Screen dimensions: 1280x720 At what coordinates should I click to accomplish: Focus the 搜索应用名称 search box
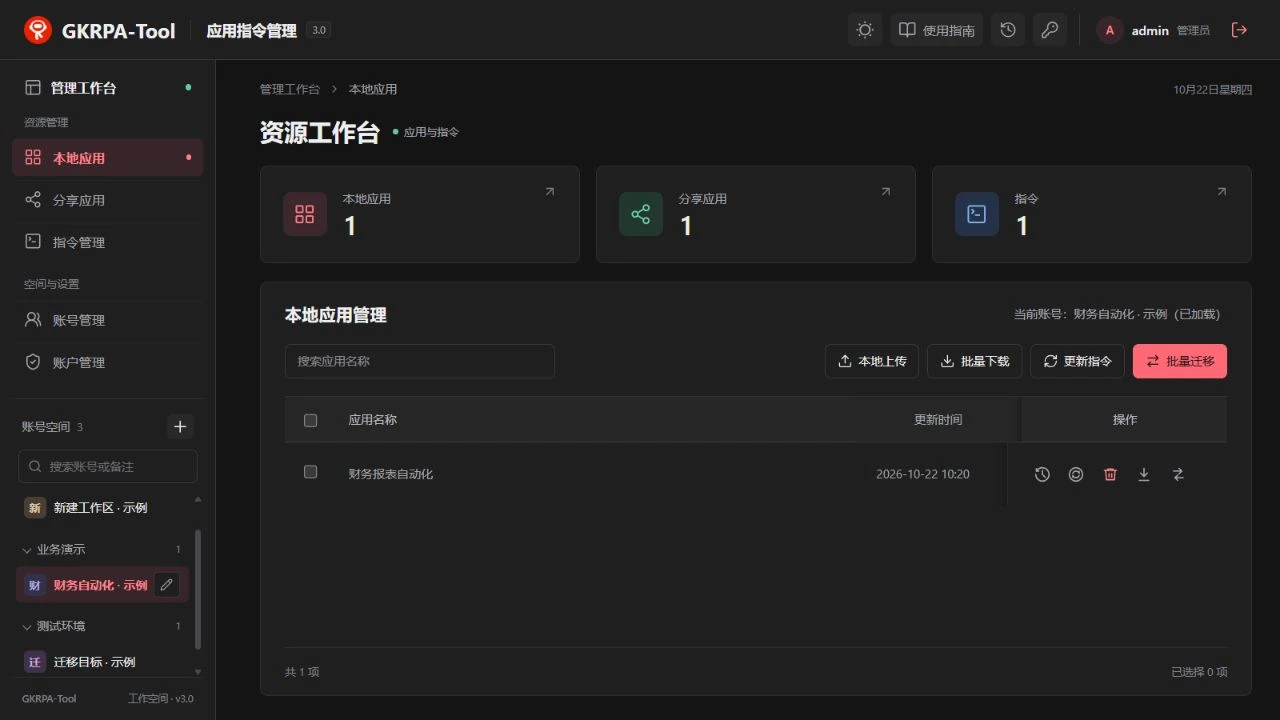point(420,361)
